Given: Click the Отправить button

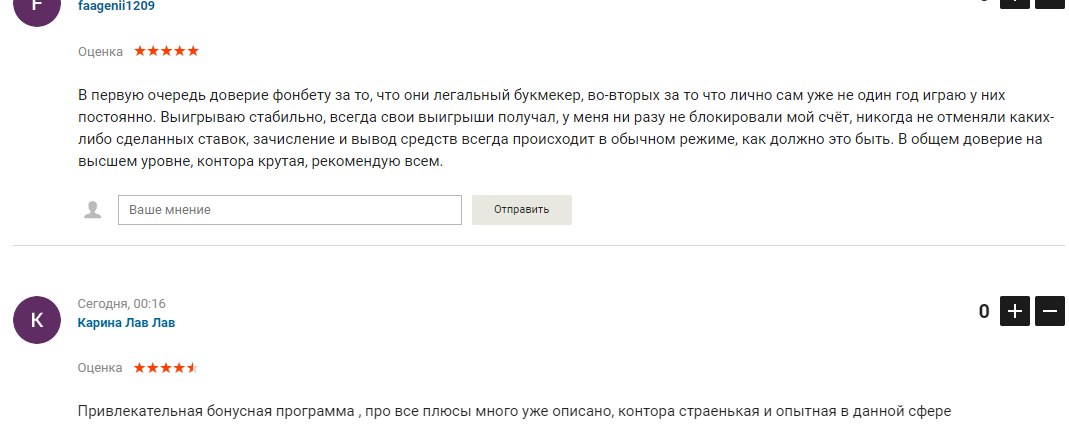Looking at the screenshot, I should (x=522, y=210).
